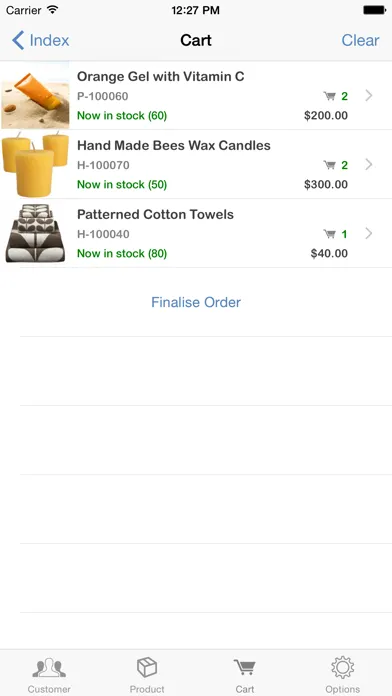Tap the battery indicator in status bar
Image resolution: width=392 pixels, height=696 pixels.
[x=374, y=10]
